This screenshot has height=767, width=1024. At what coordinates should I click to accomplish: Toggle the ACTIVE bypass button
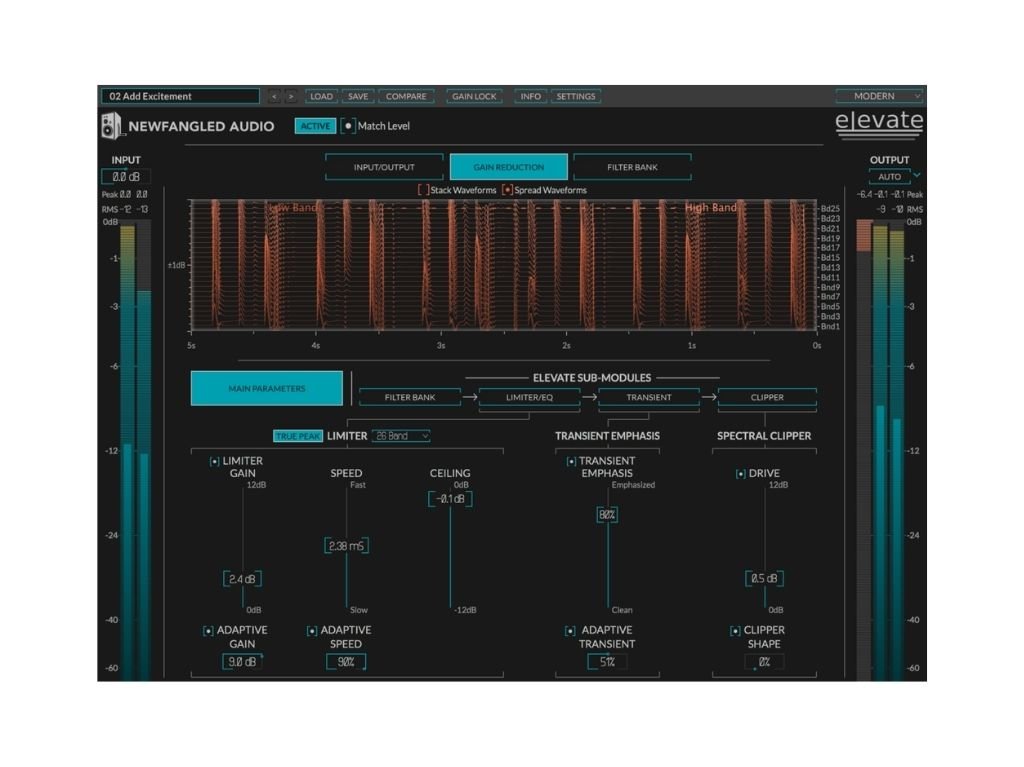[x=315, y=126]
